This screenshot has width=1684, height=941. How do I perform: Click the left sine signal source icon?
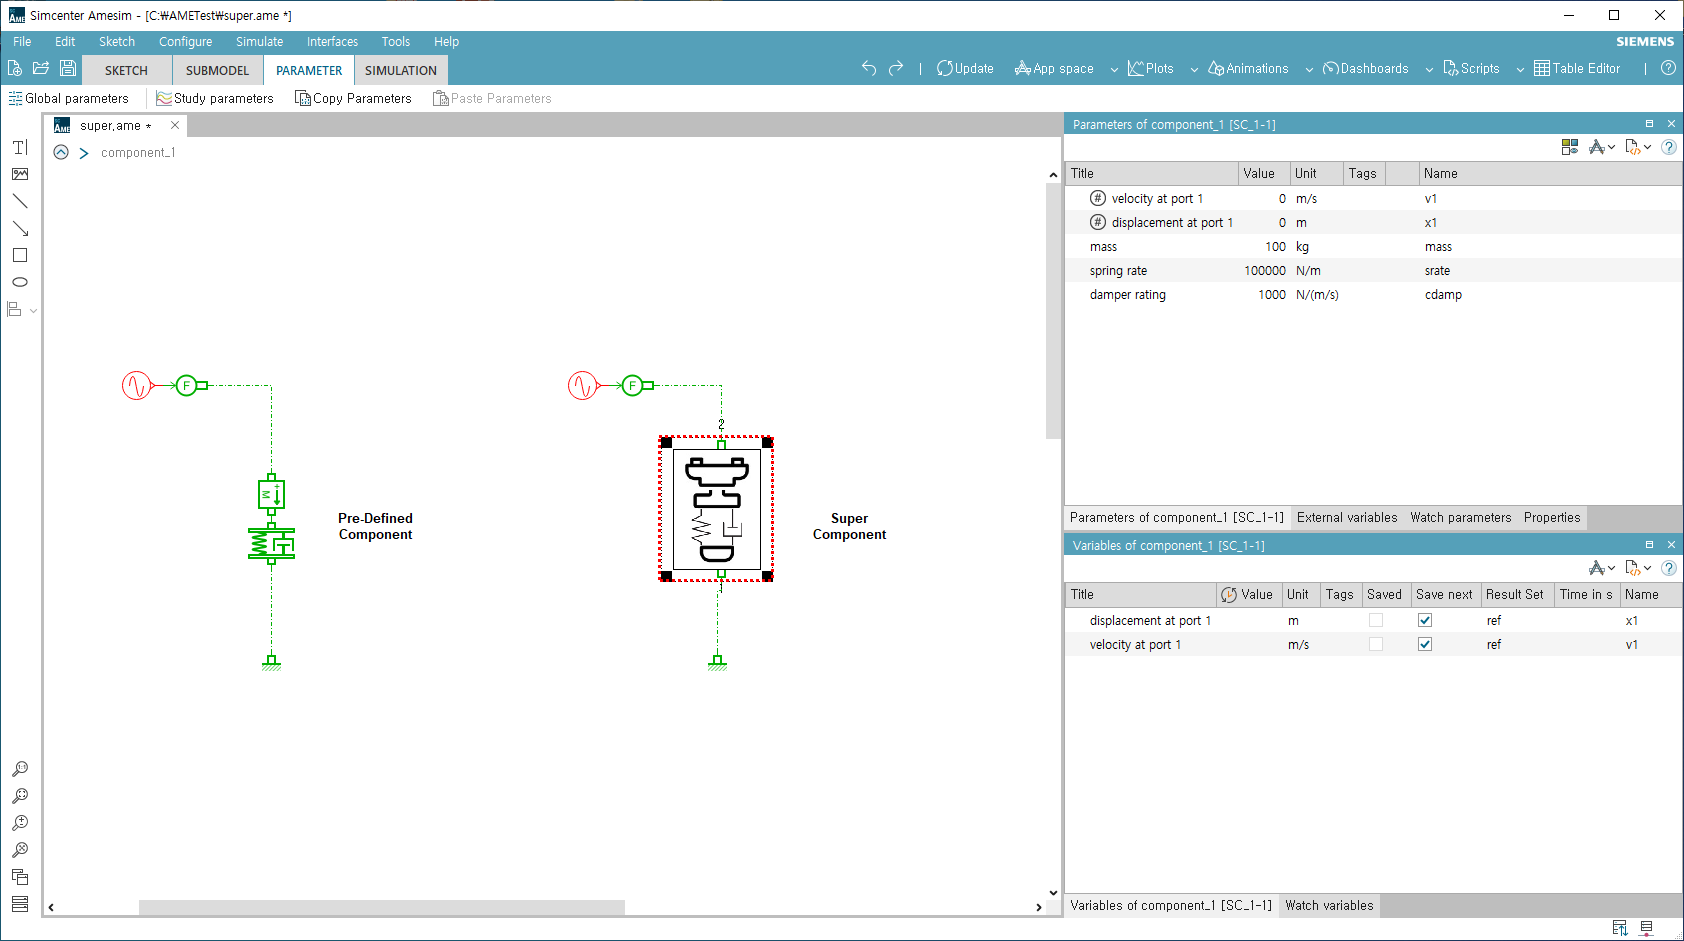(136, 385)
